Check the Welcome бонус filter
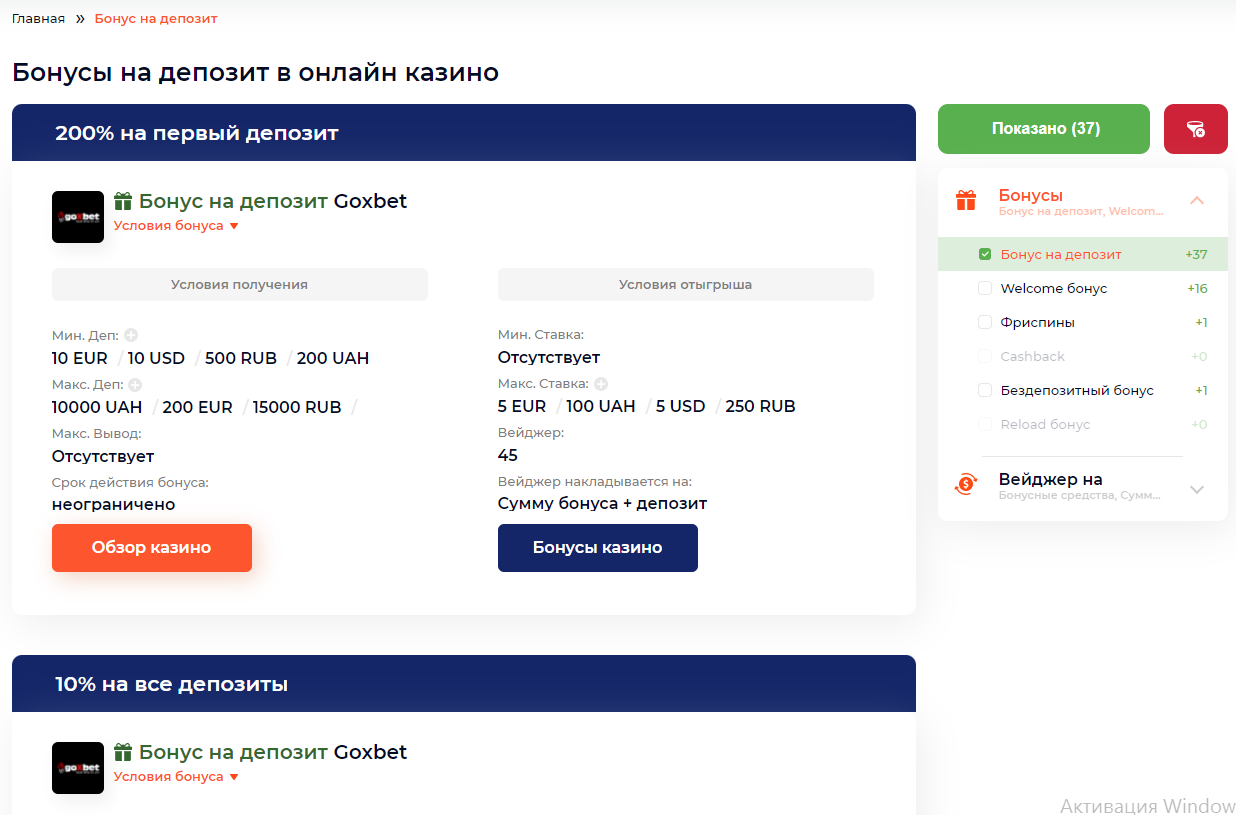The width and height of the screenshot is (1236, 815). (985, 288)
